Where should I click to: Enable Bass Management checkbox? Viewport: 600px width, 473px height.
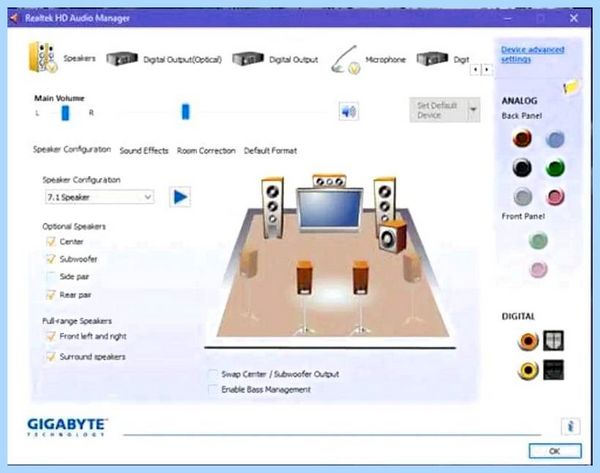pyautogui.click(x=213, y=390)
